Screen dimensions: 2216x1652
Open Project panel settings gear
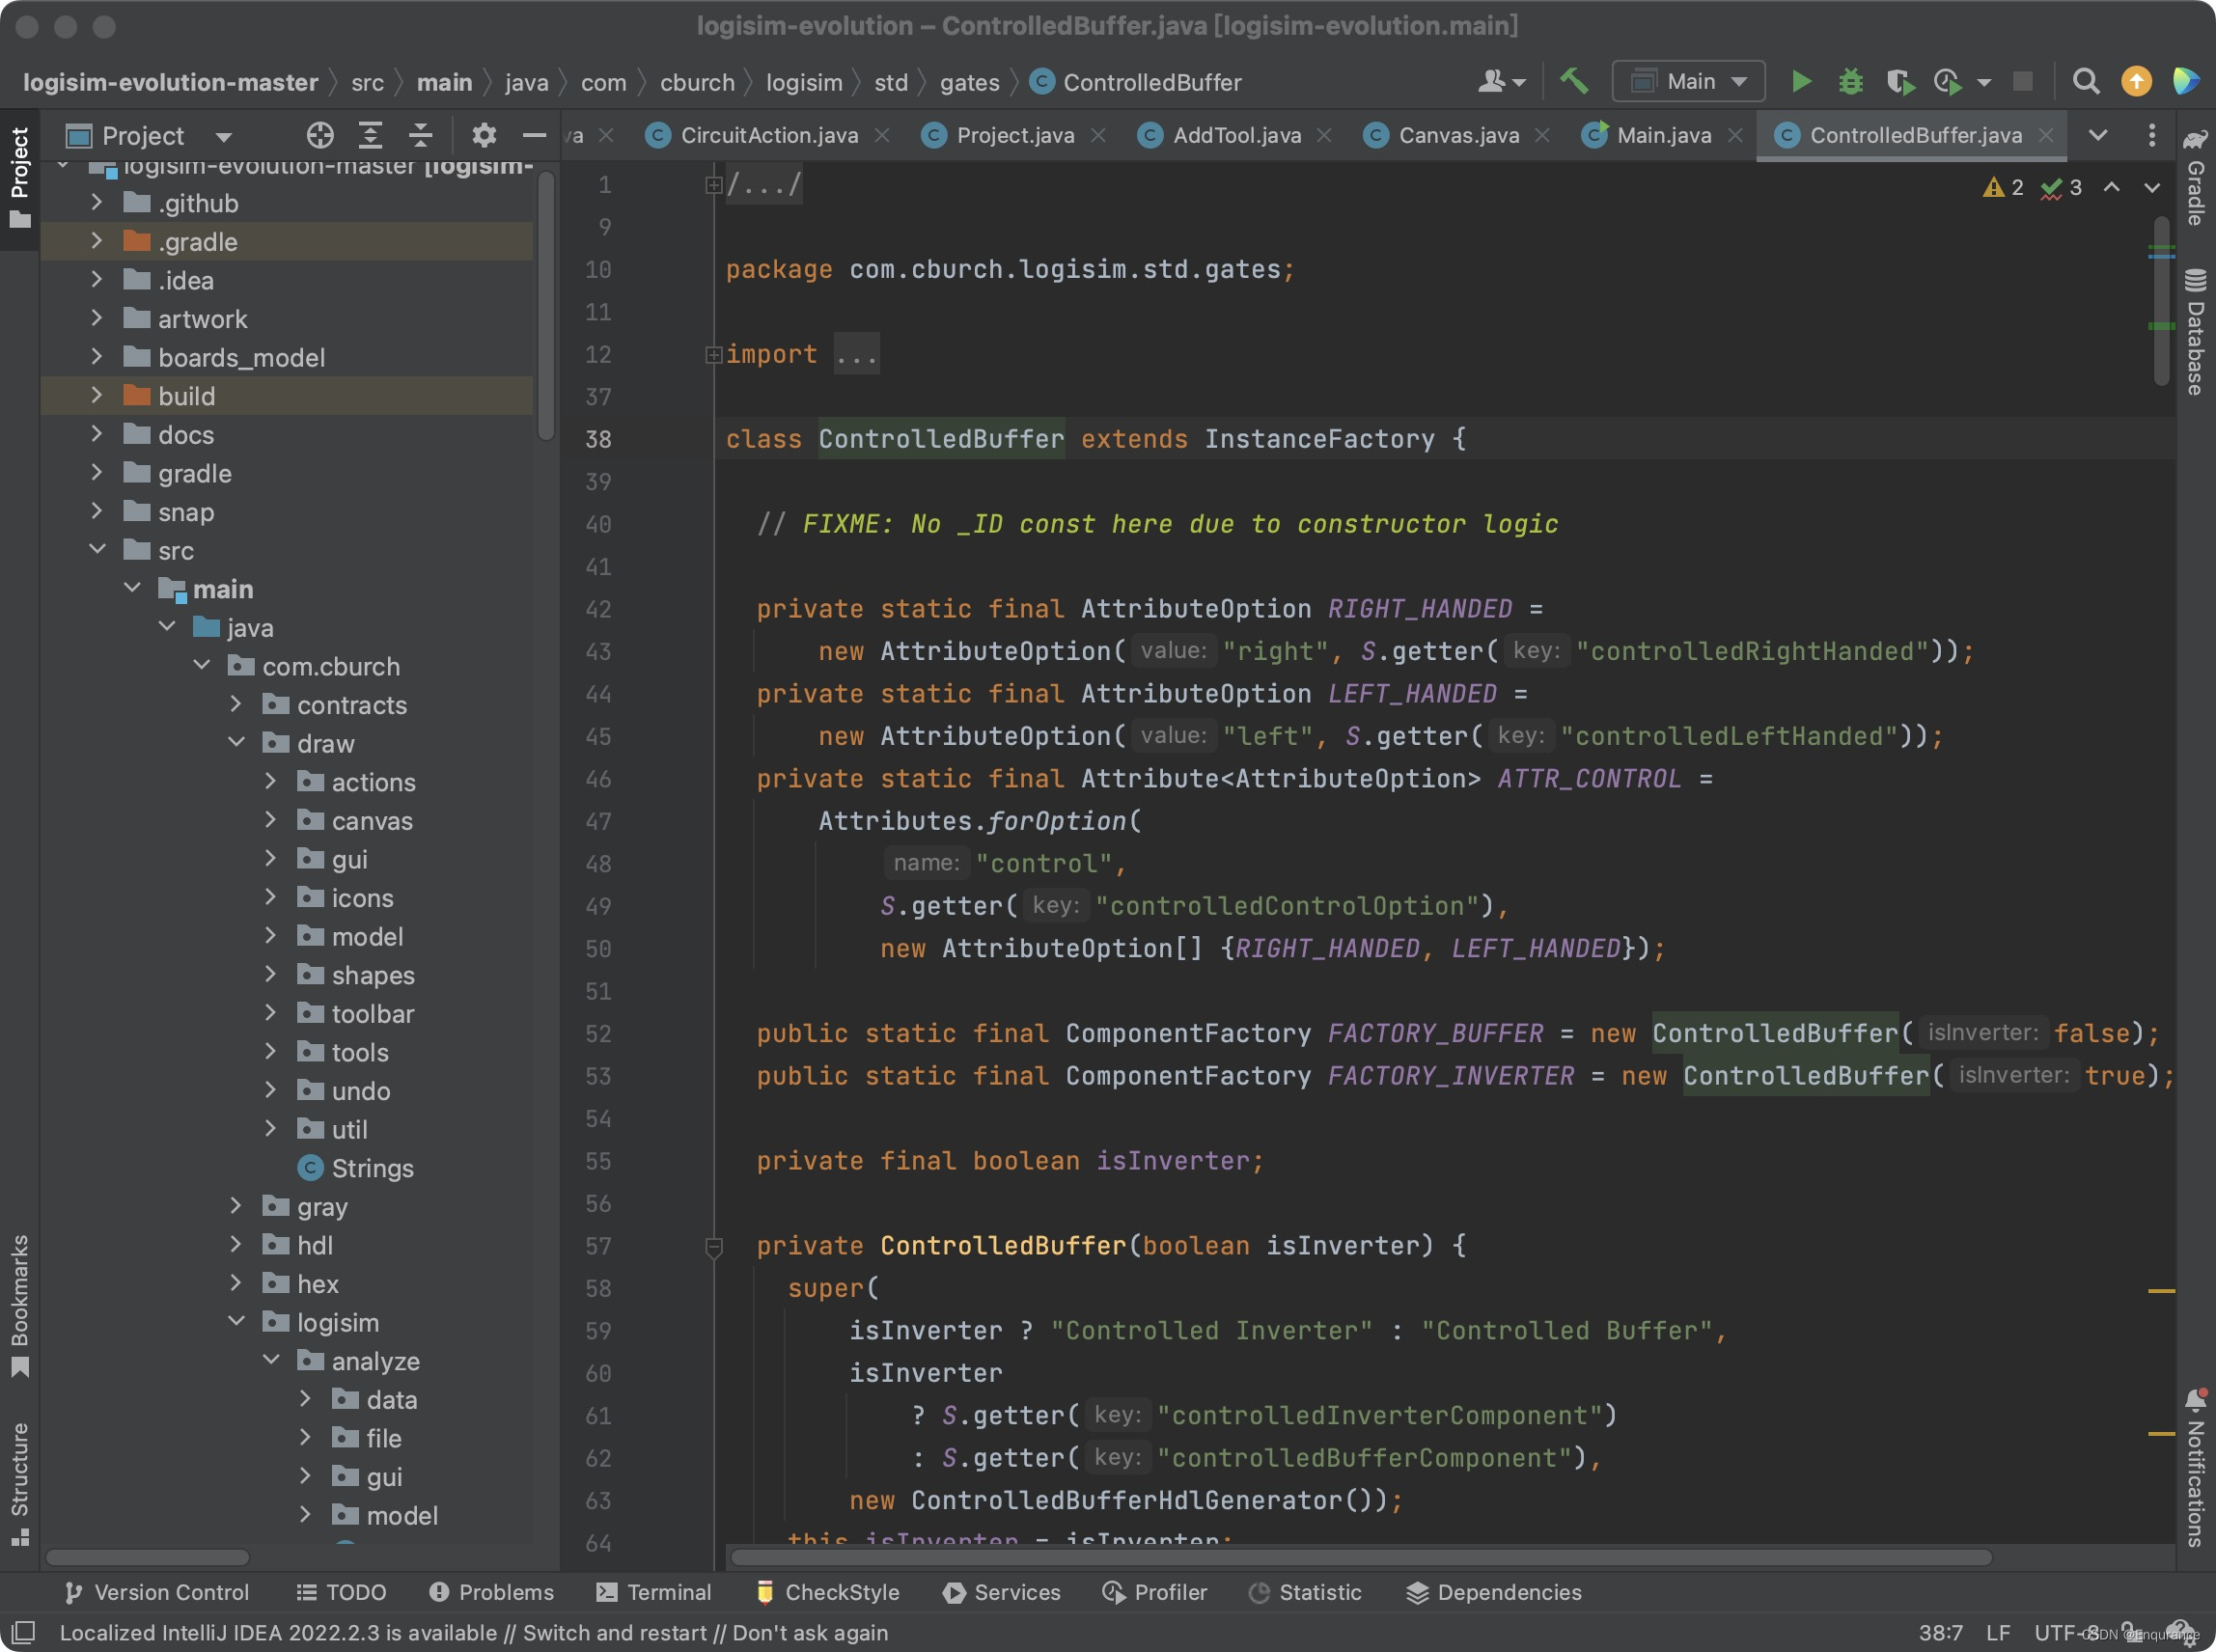(x=484, y=135)
